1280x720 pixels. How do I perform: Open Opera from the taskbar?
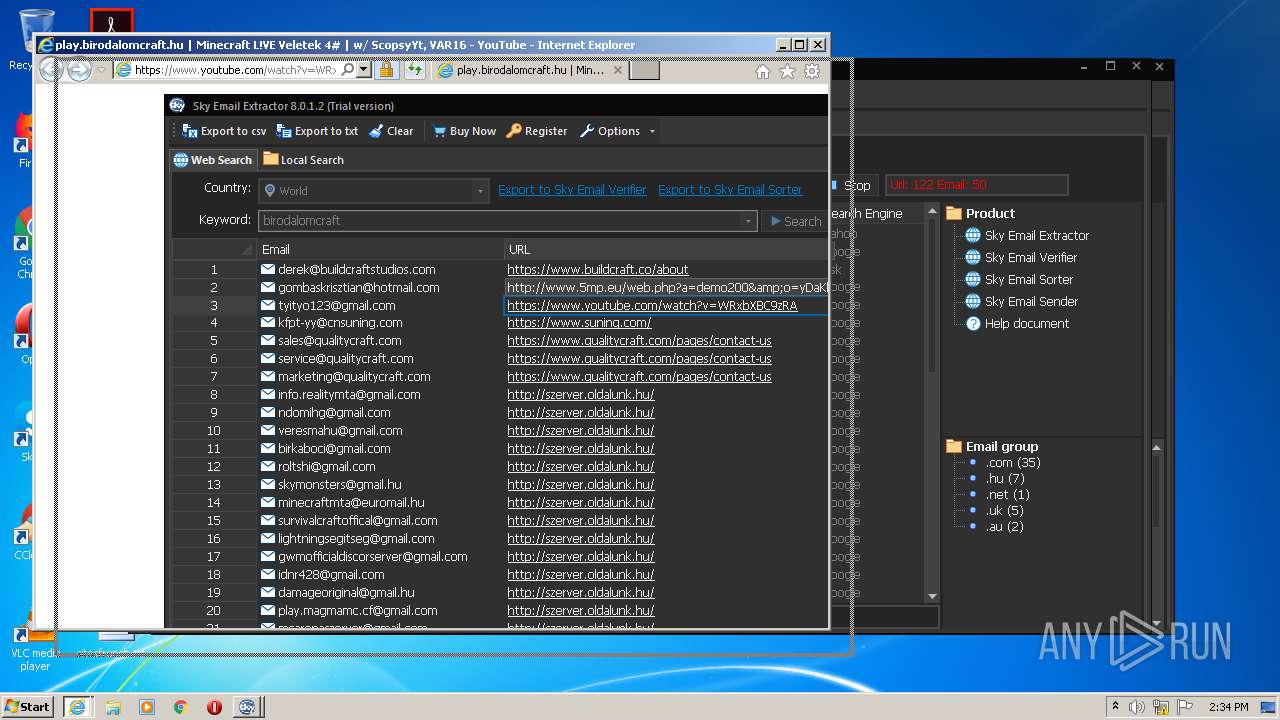click(214, 706)
